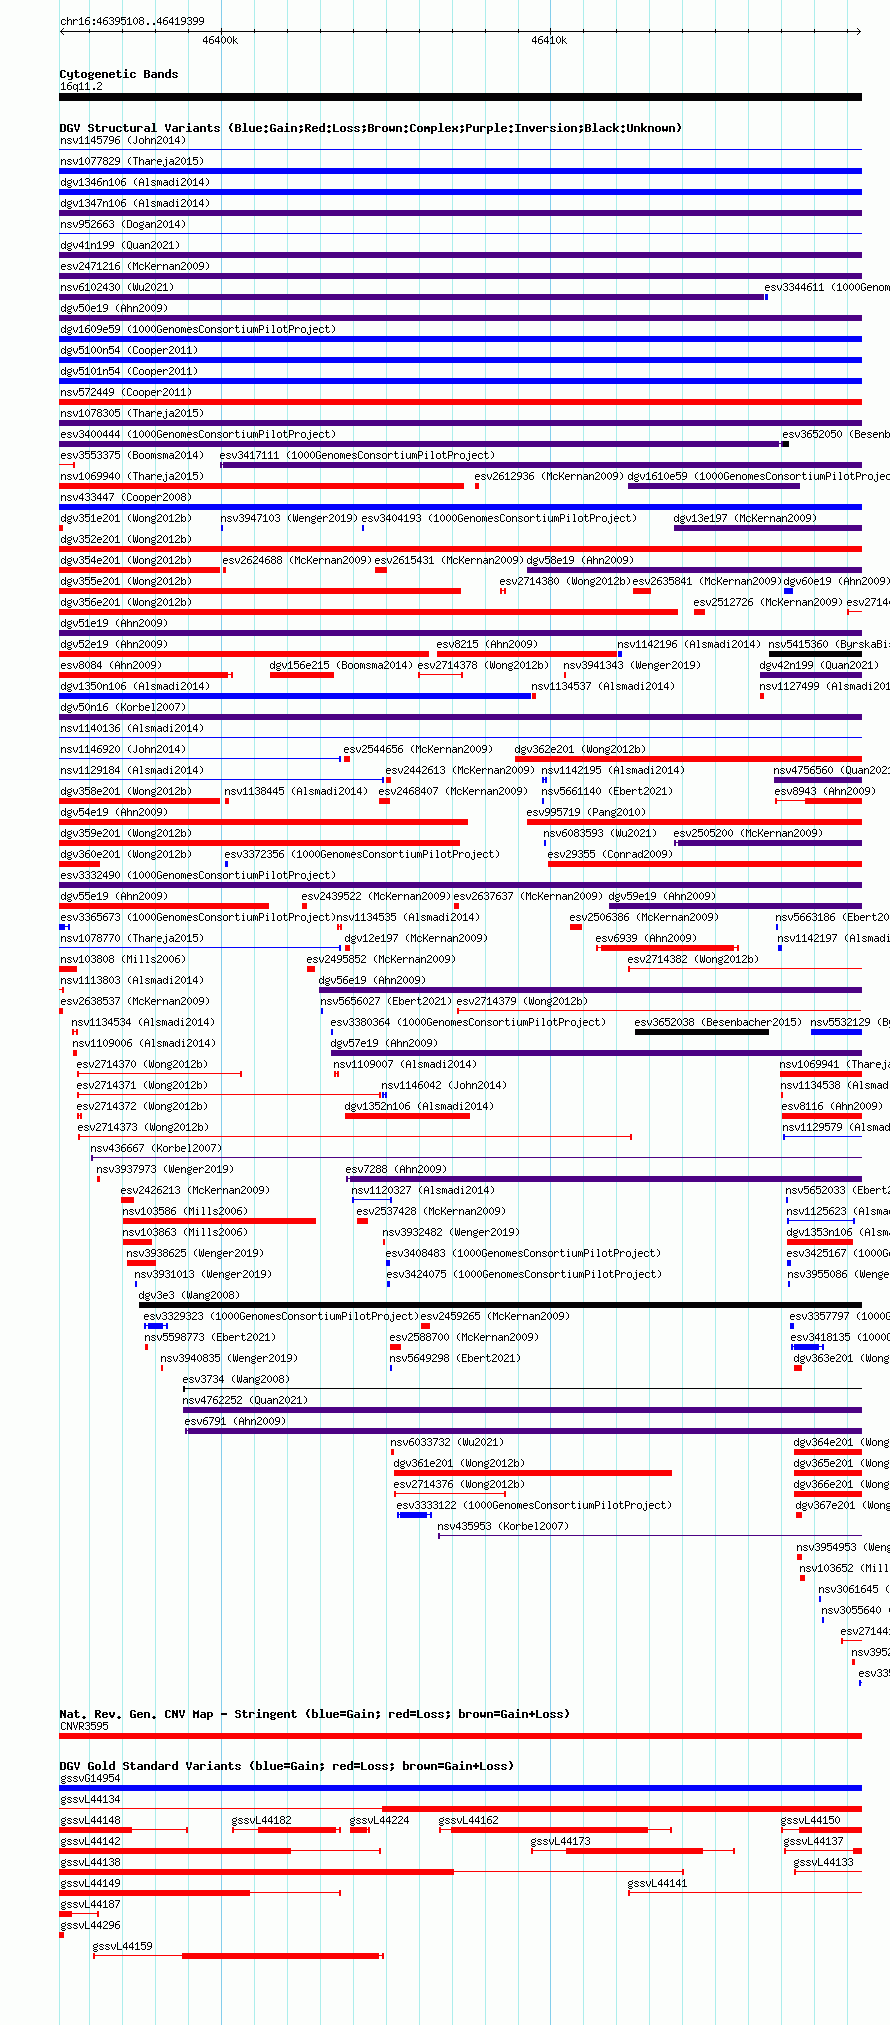
Task: Open gssvL44173 variant
Action: tap(561, 1841)
